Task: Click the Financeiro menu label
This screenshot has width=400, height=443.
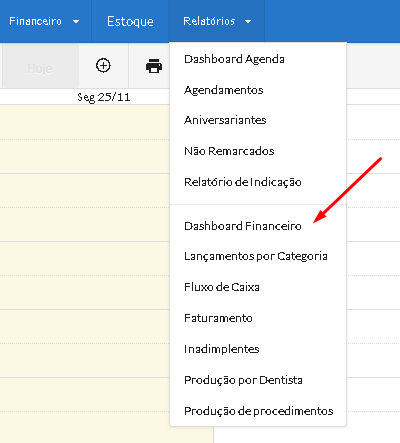Action: [x=35, y=21]
